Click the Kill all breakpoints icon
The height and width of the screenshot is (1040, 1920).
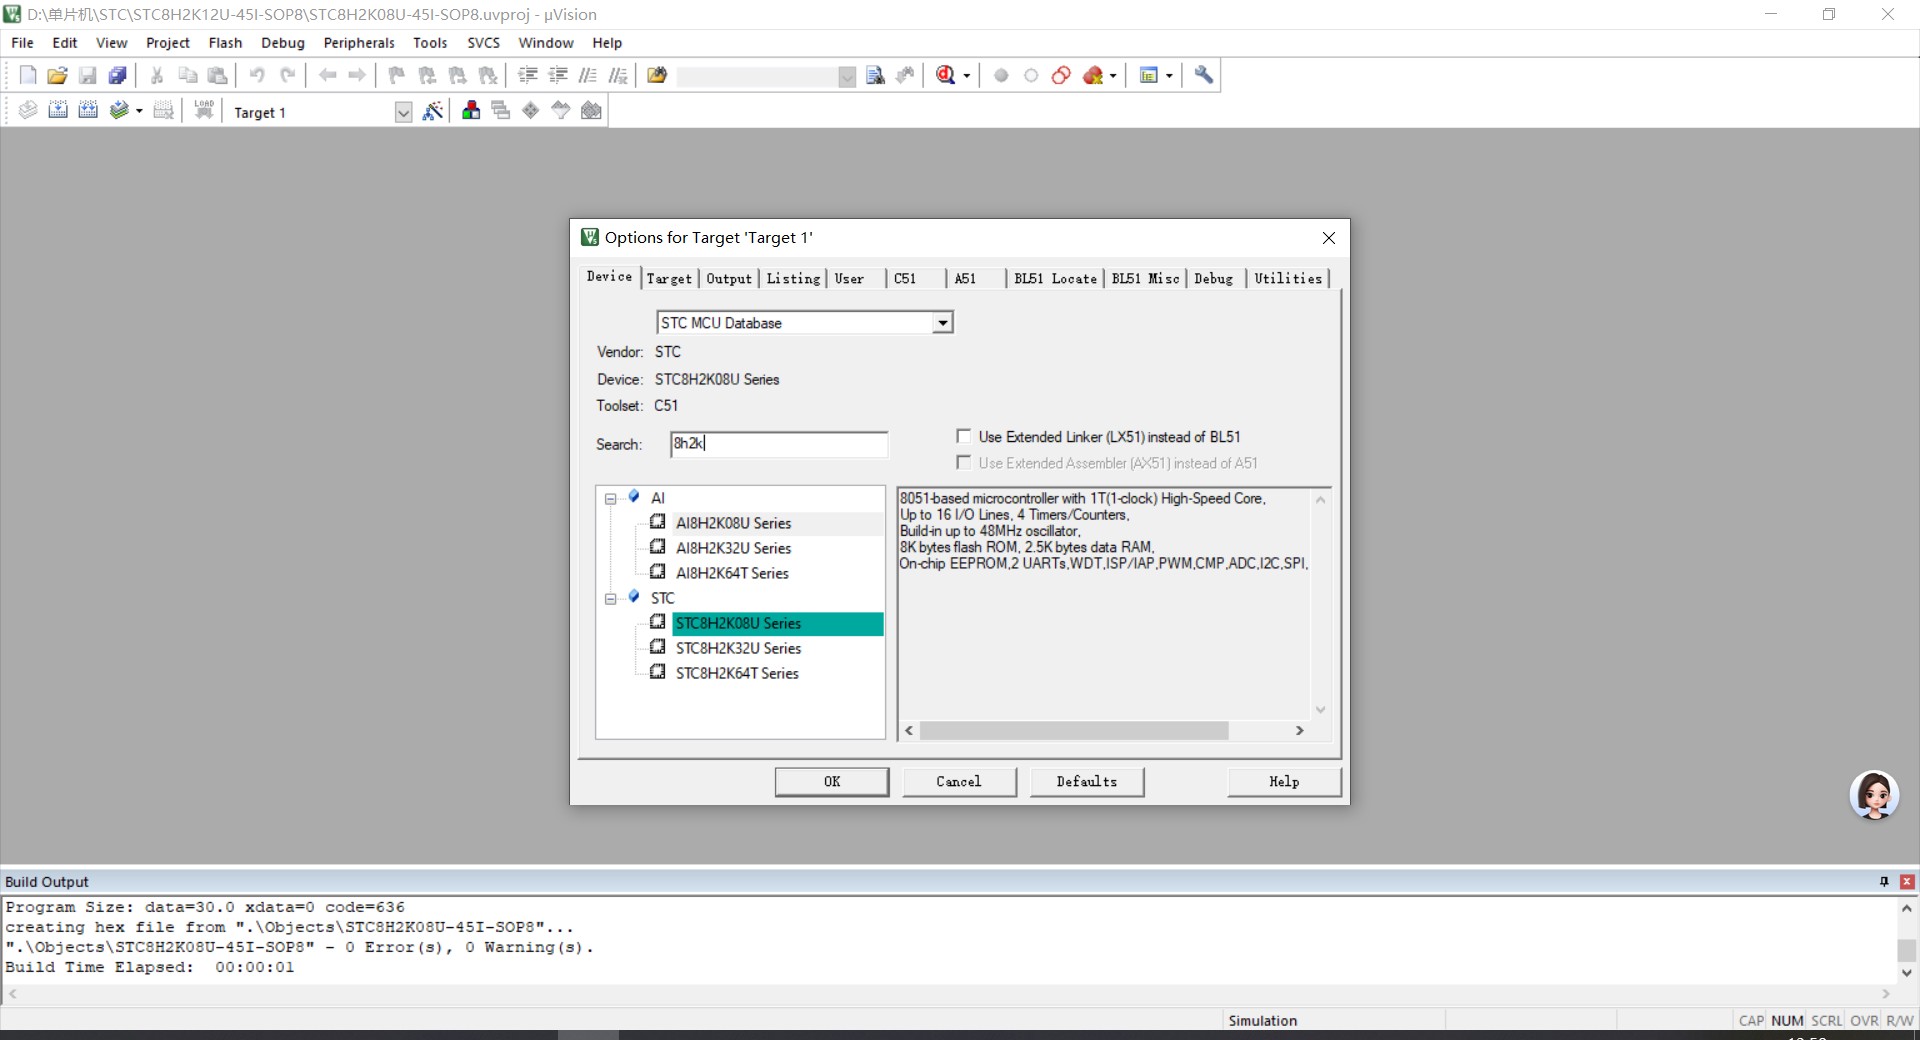[1093, 75]
